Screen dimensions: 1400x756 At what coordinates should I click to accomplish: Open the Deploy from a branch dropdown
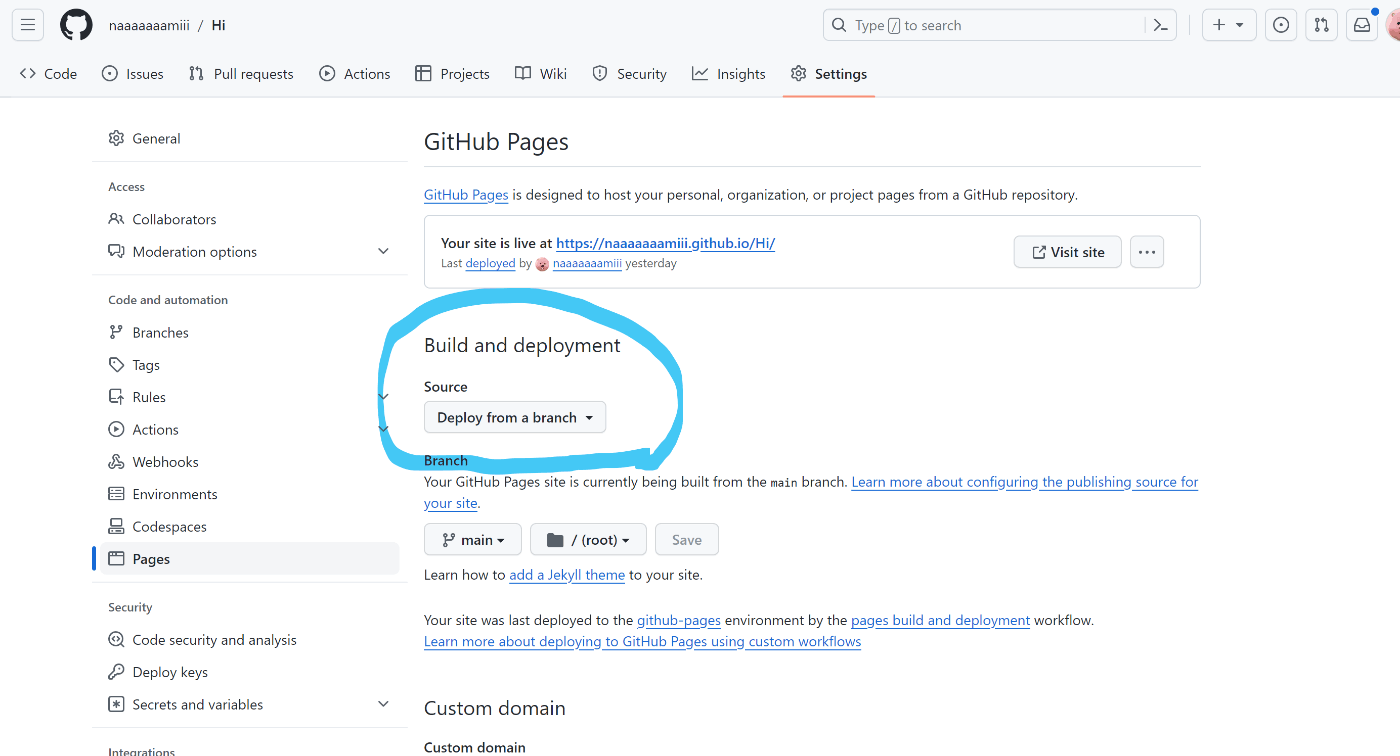point(515,418)
